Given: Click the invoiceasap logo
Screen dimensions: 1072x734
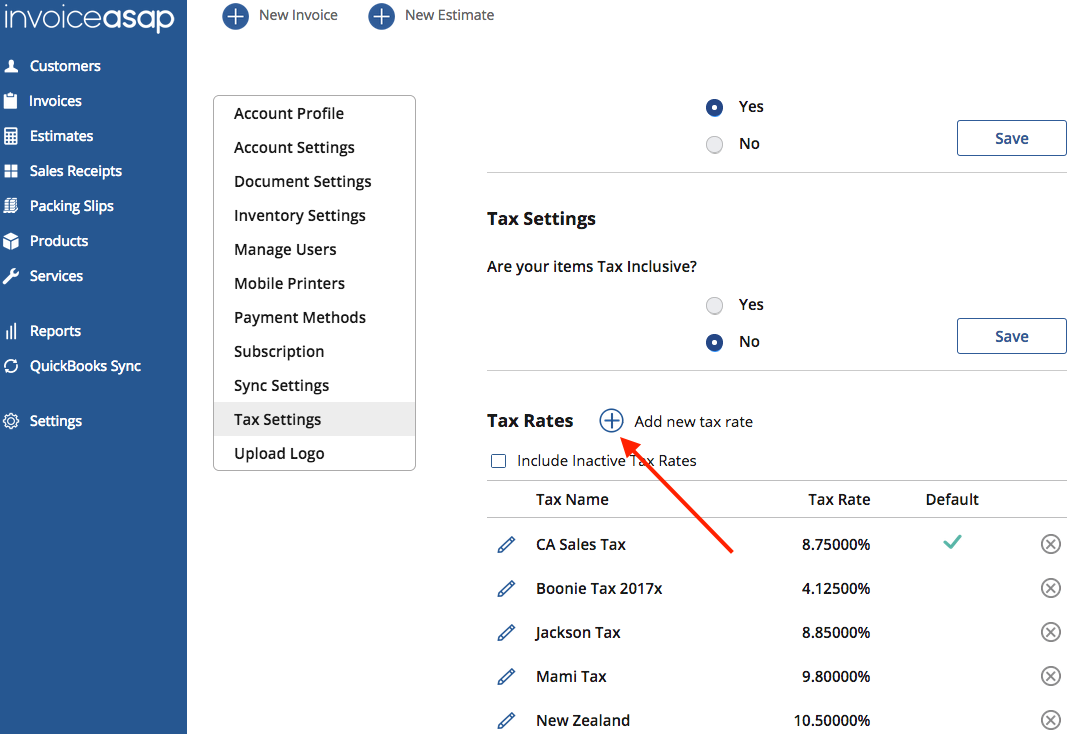Looking at the screenshot, I should tap(89, 17).
